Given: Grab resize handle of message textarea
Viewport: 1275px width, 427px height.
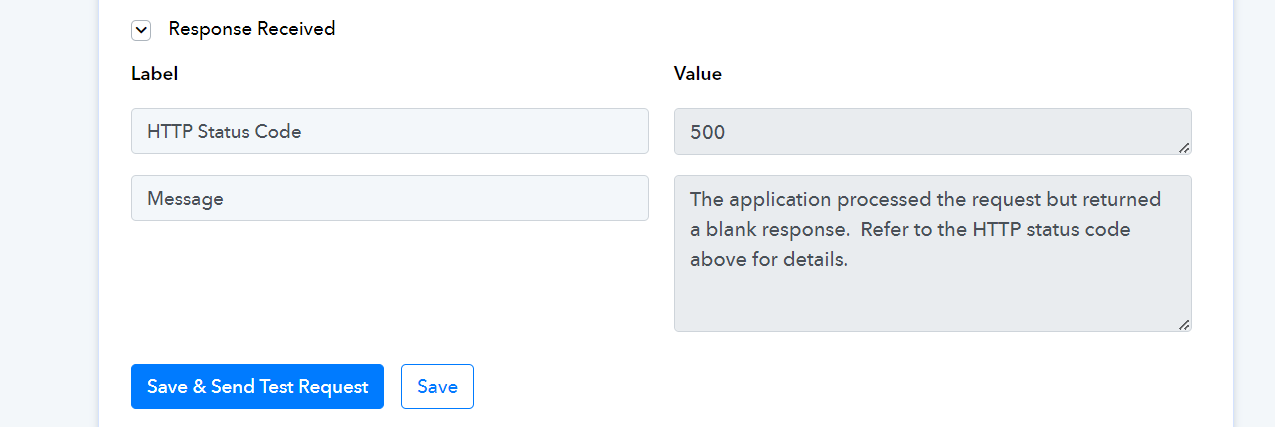Looking at the screenshot, I should [1184, 324].
